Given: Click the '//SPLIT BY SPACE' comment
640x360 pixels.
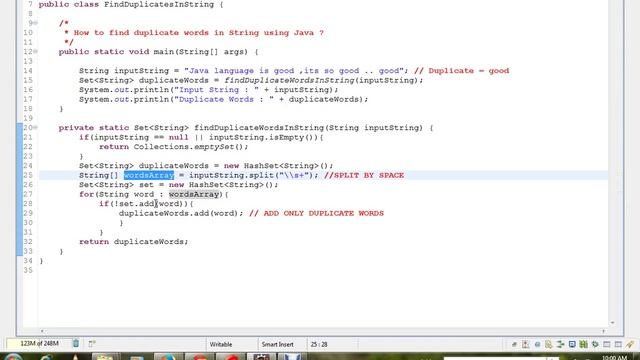Looking at the screenshot, I should pyautogui.click(x=364, y=175).
